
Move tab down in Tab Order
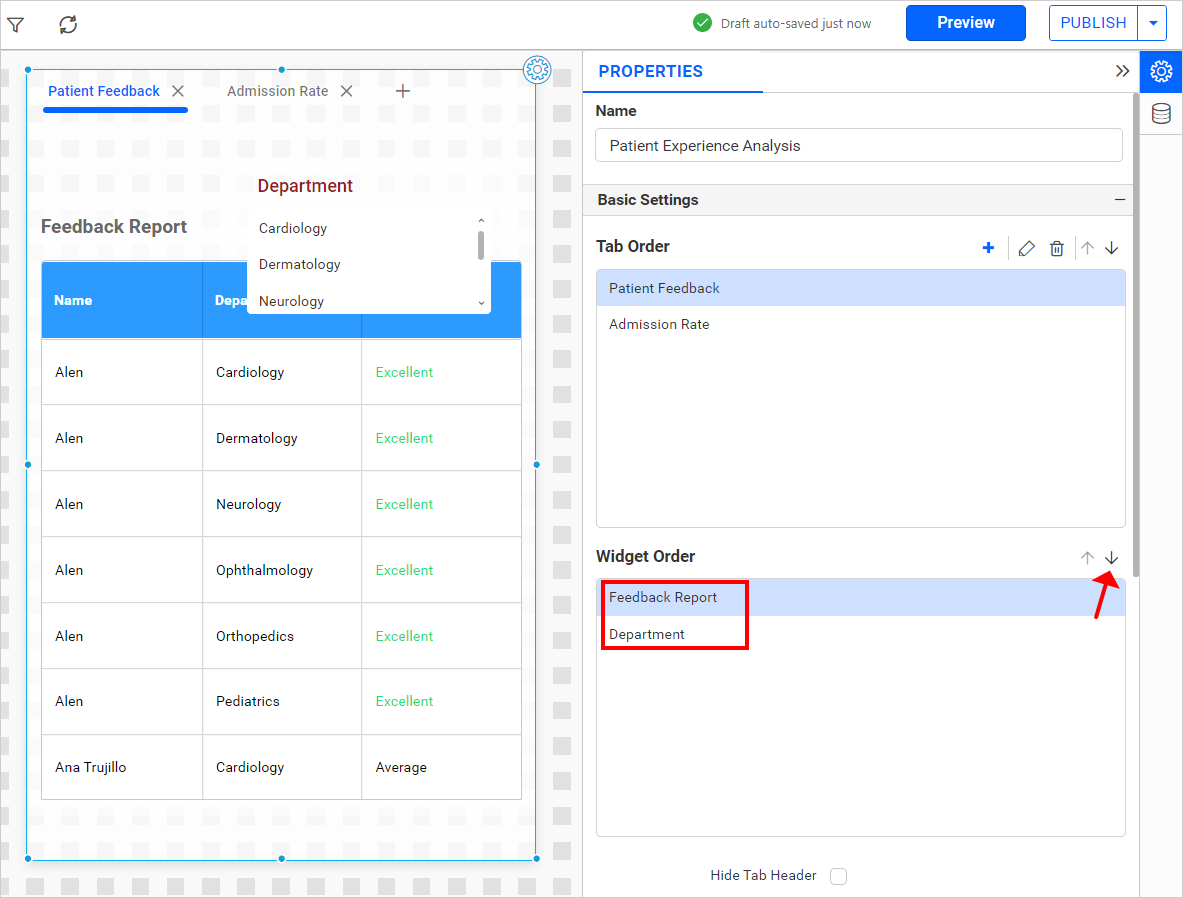pos(1111,248)
